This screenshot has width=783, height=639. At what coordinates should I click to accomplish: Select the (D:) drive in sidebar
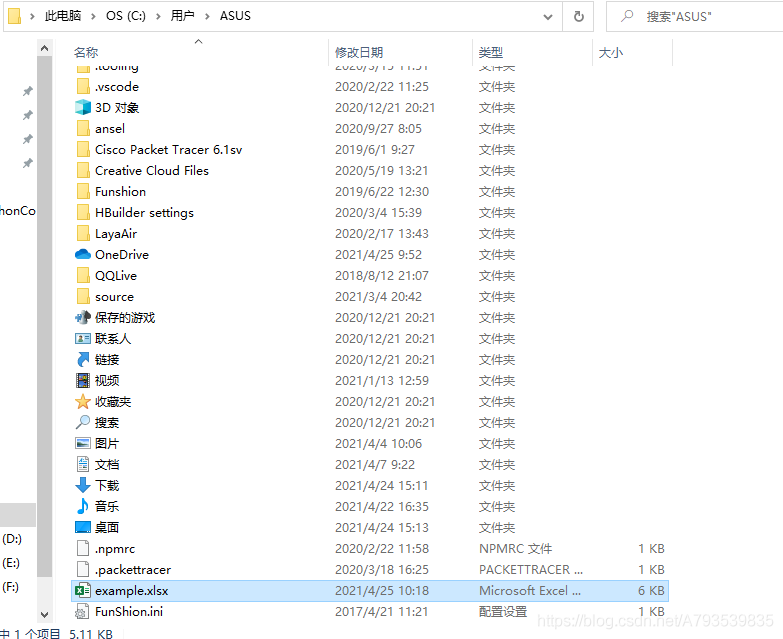(12, 539)
